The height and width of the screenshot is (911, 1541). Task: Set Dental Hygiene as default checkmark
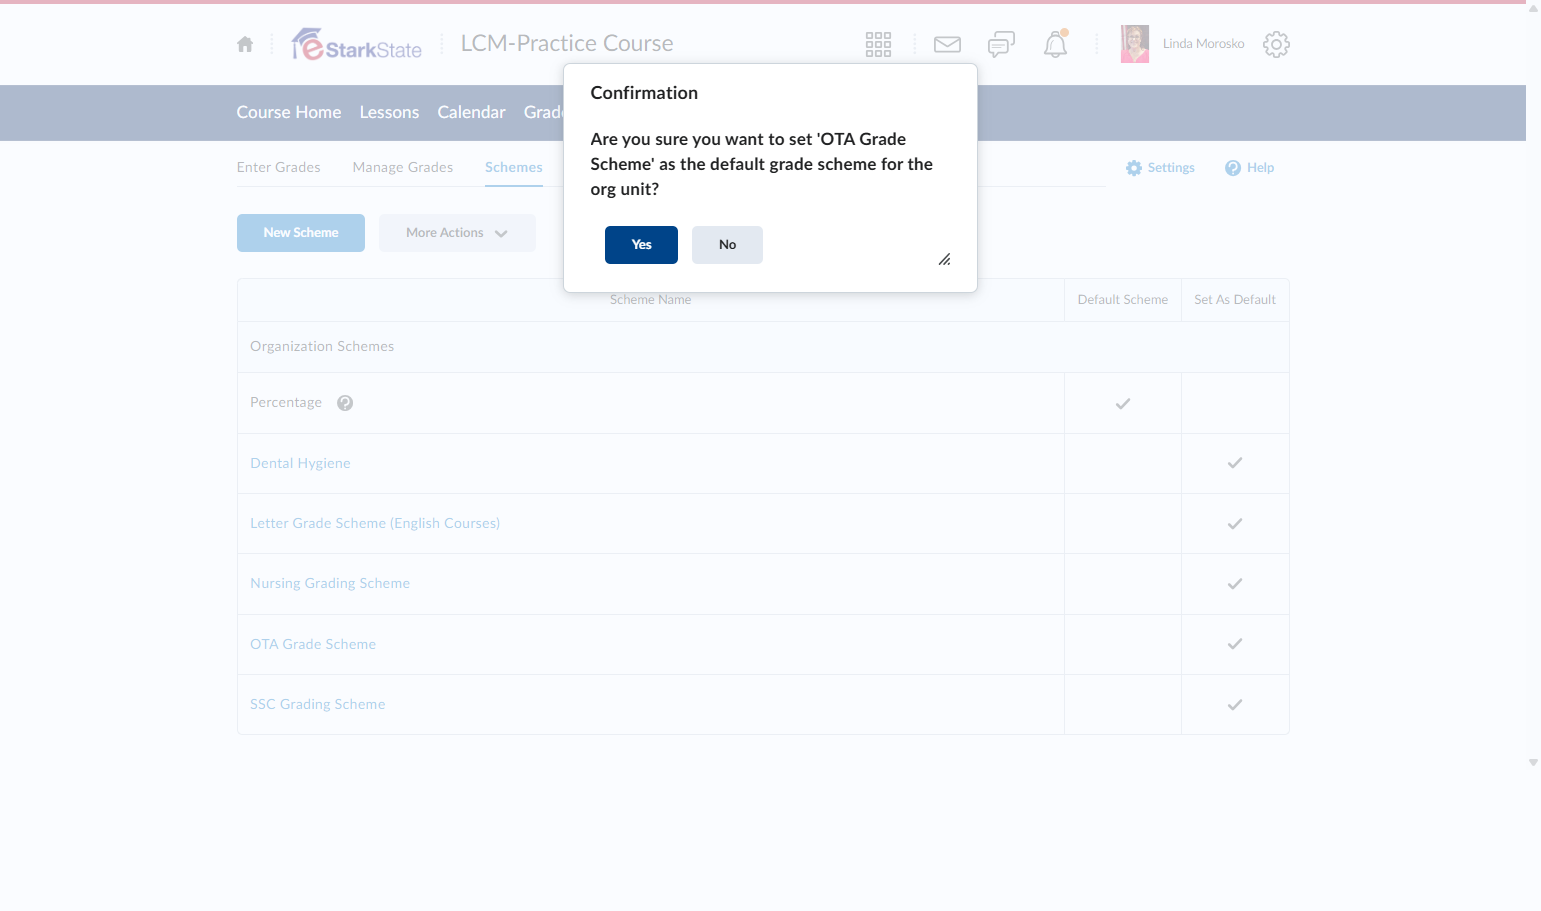1235,463
